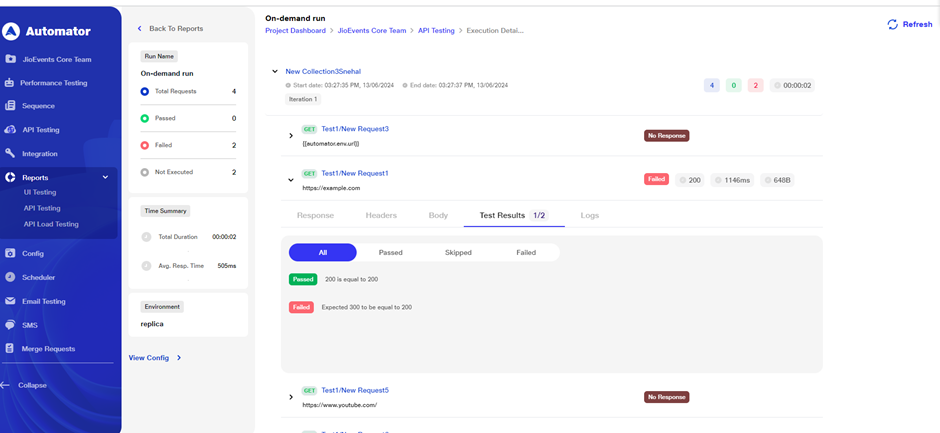Click the 00:00:02 duration badge

pos(792,86)
